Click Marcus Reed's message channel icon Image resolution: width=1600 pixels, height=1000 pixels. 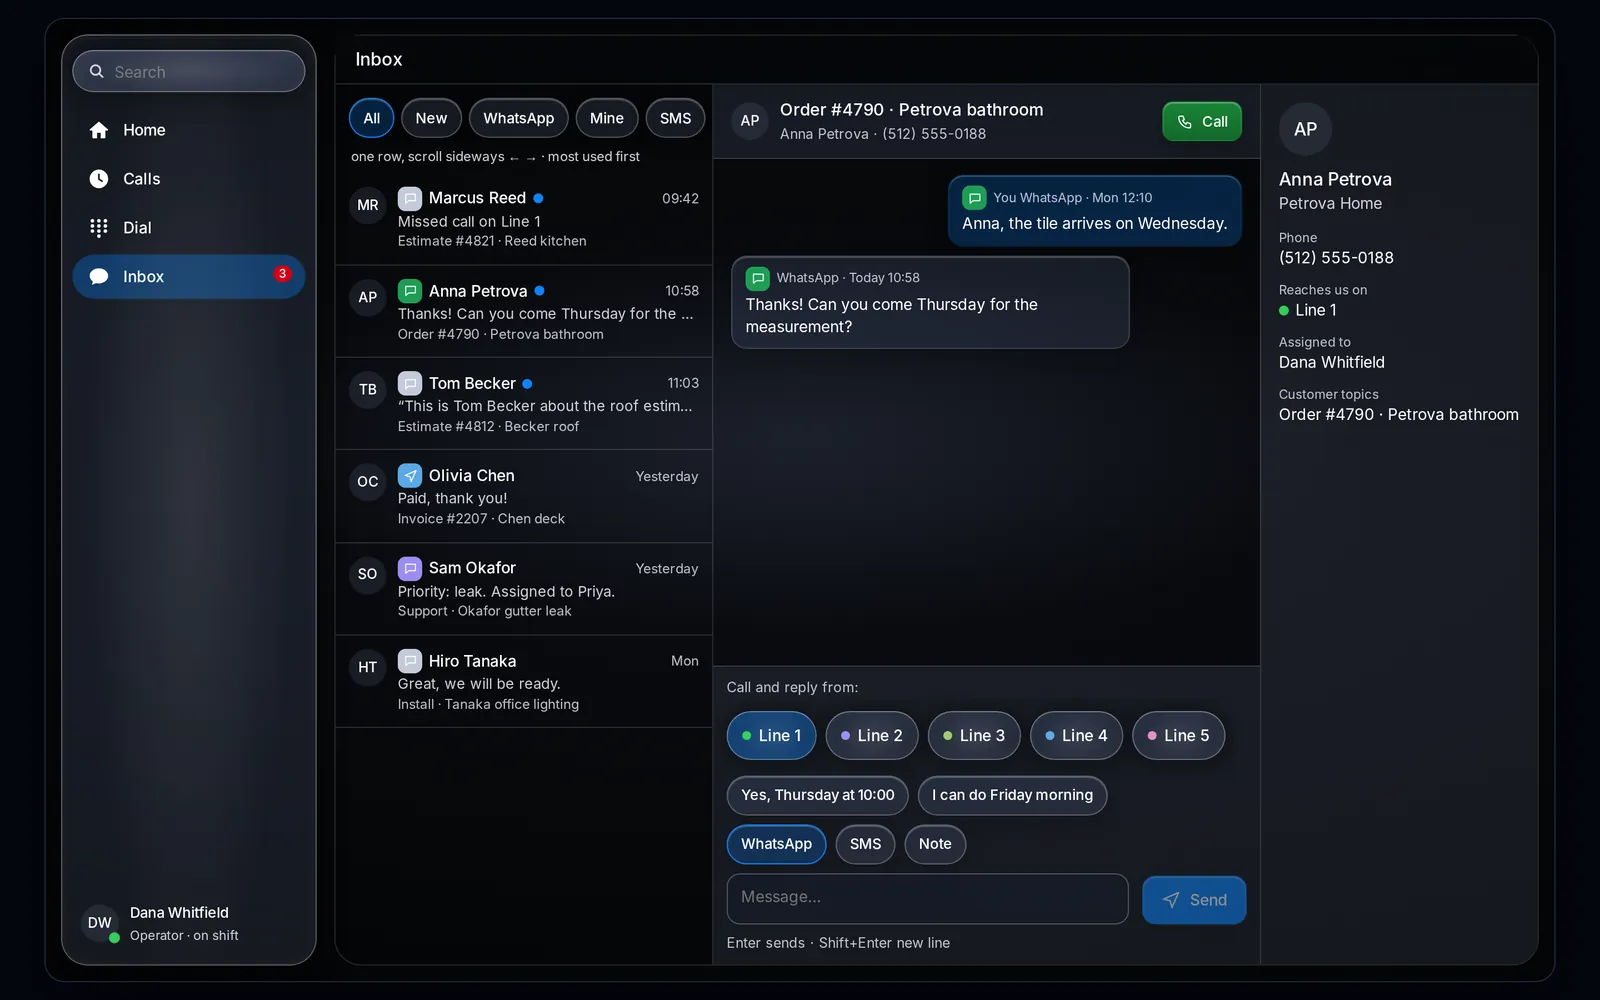point(410,198)
